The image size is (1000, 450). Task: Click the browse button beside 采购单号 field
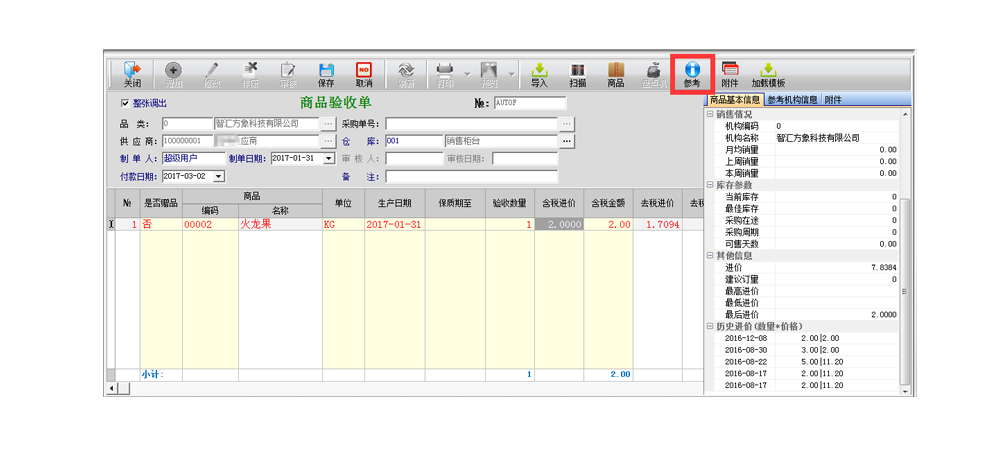click(x=568, y=123)
